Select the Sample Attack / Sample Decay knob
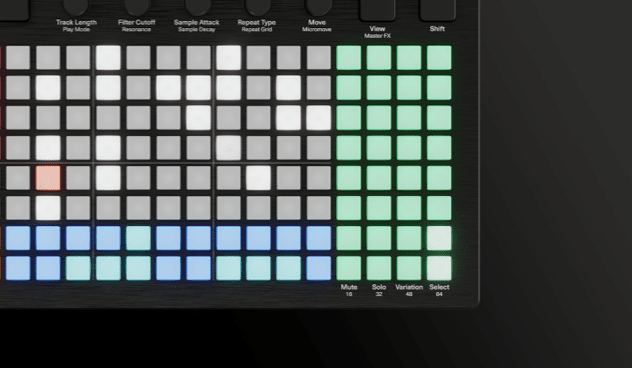Image resolution: width=632 pixels, height=368 pixels. point(197,6)
